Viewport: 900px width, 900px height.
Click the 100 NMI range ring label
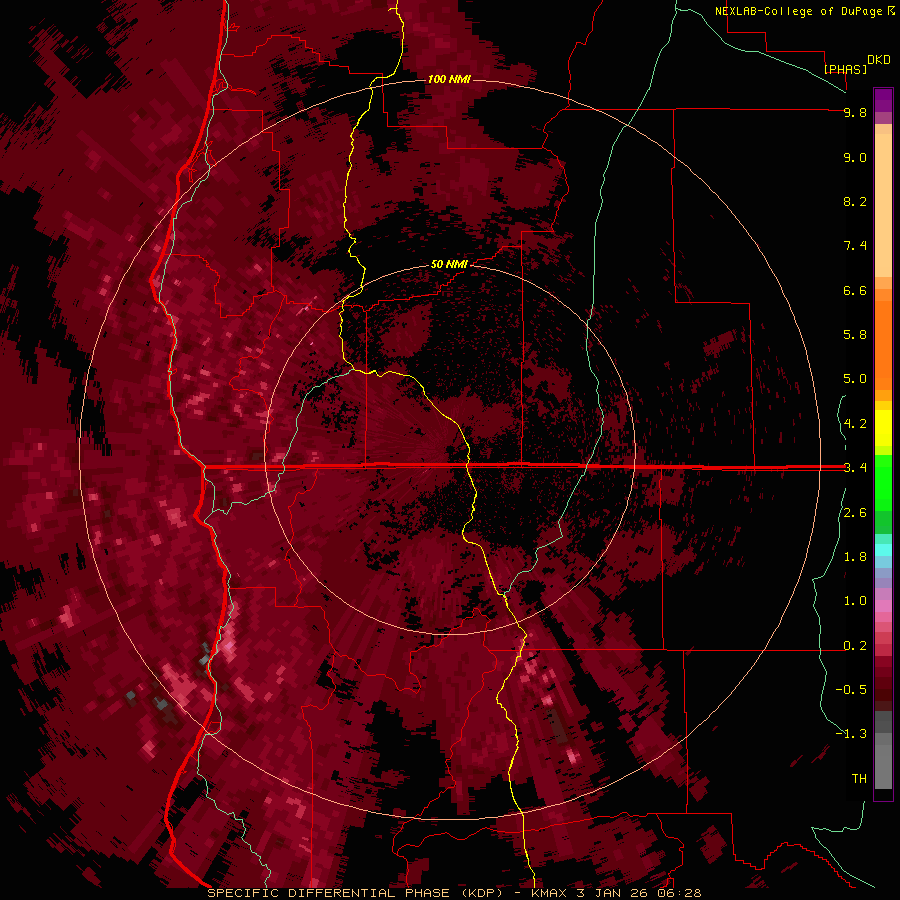point(449,79)
